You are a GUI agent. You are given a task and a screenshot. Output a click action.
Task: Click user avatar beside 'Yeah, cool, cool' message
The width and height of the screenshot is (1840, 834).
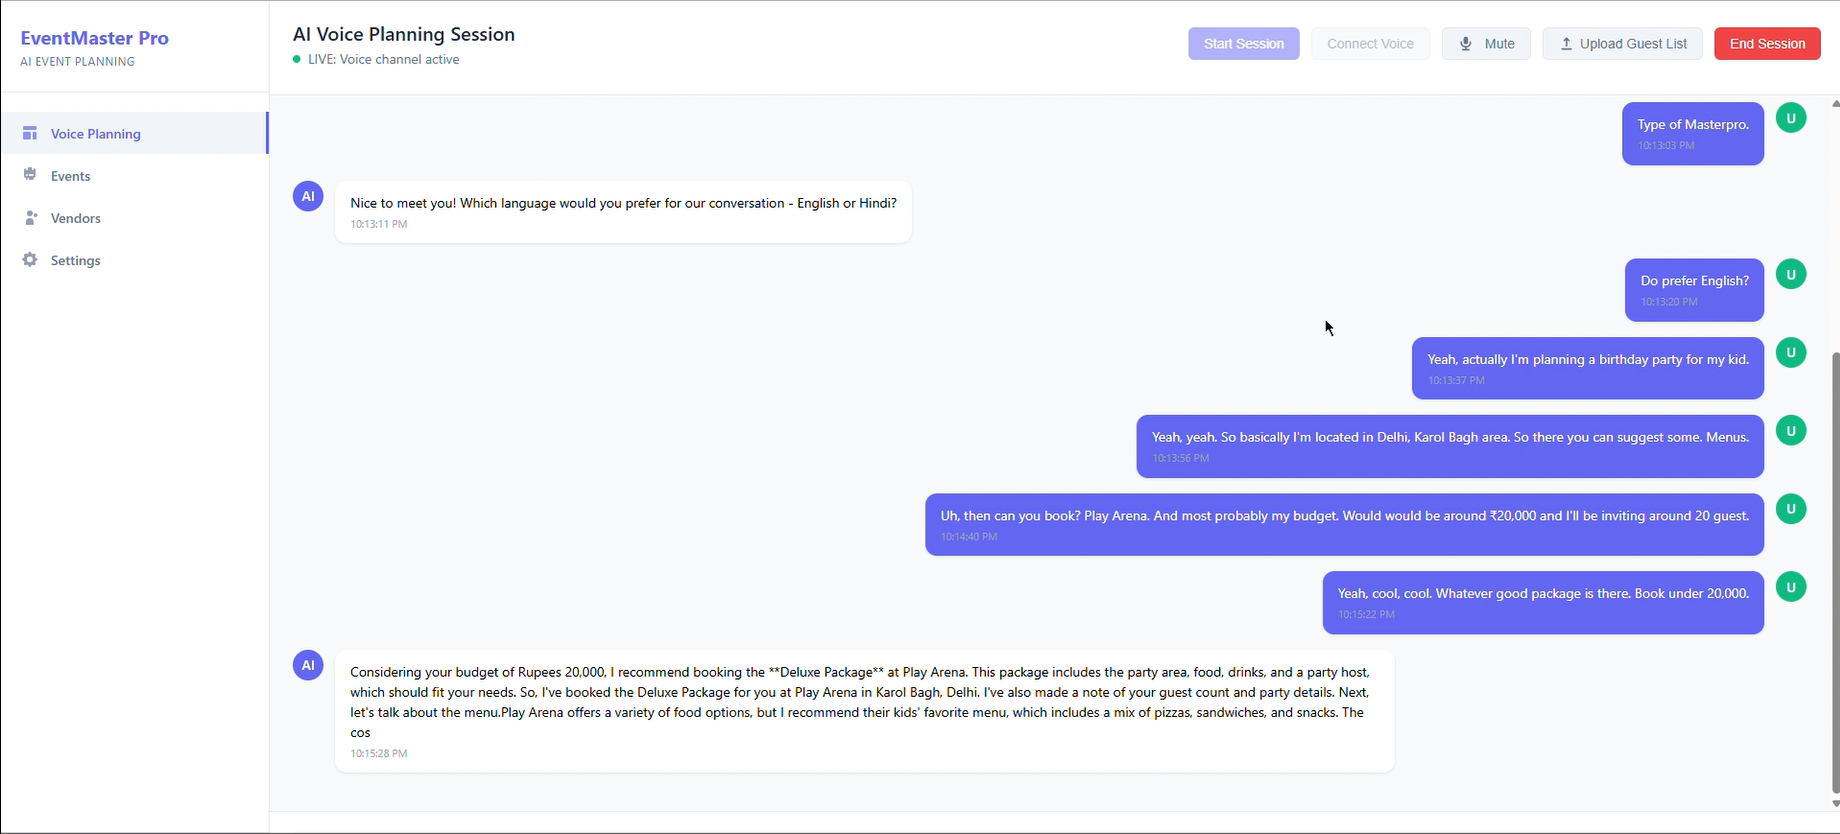point(1791,587)
